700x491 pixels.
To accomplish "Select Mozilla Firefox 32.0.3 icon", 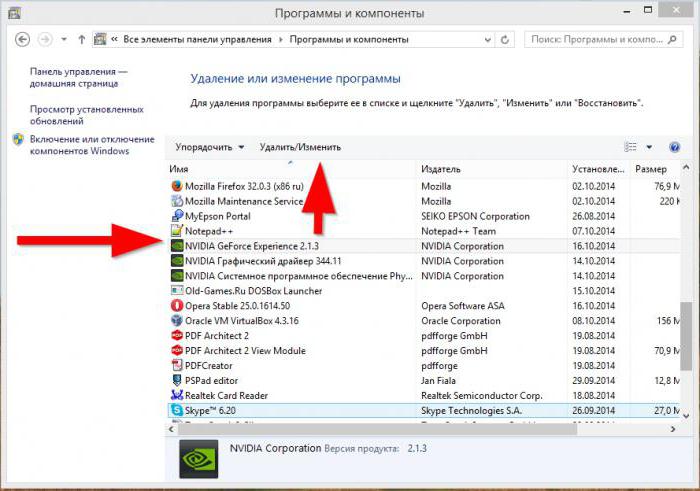I will click(x=177, y=186).
